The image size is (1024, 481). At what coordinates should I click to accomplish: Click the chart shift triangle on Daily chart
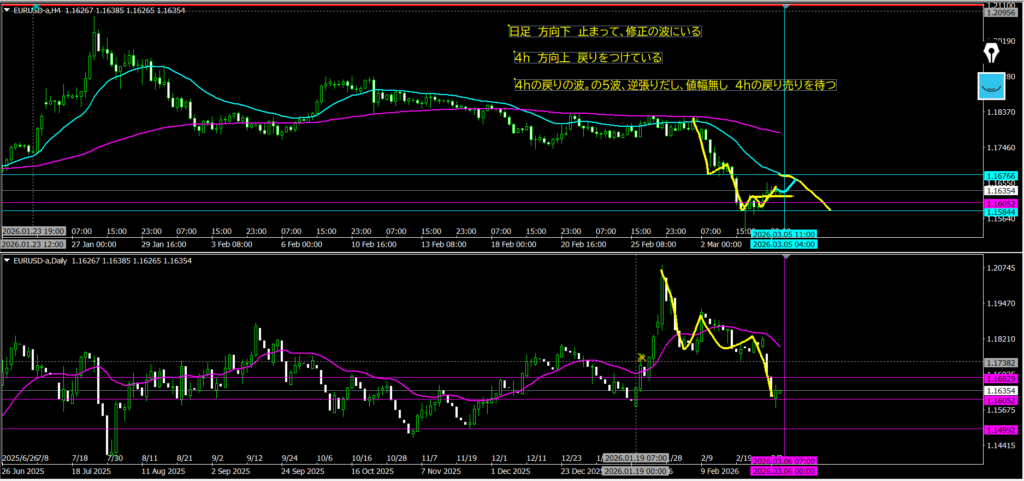tap(785, 259)
